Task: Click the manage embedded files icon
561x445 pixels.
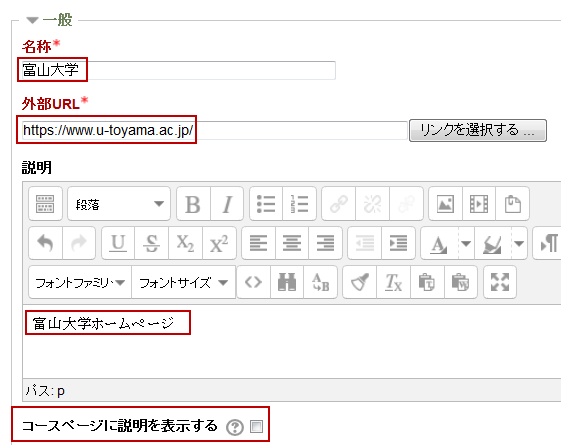Action: pos(513,204)
